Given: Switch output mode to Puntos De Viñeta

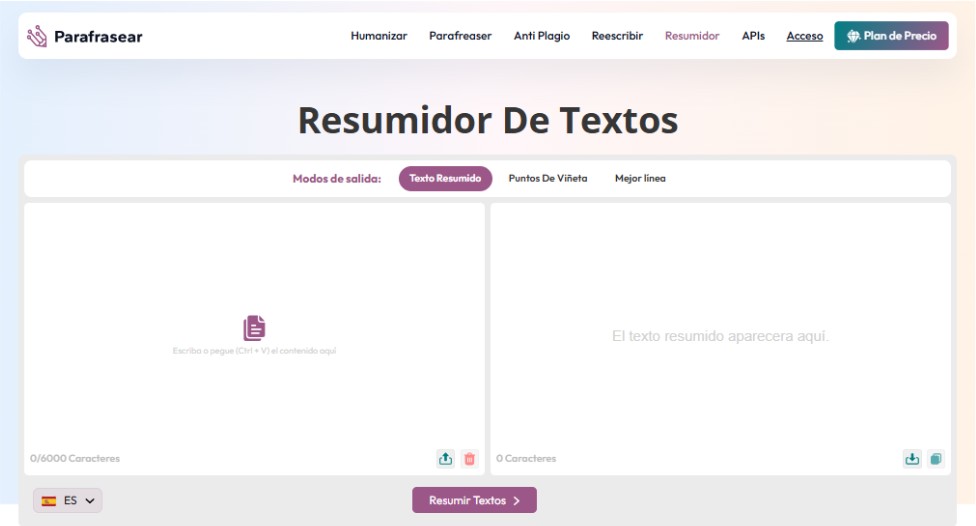Looking at the screenshot, I should [x=547, y=179].
